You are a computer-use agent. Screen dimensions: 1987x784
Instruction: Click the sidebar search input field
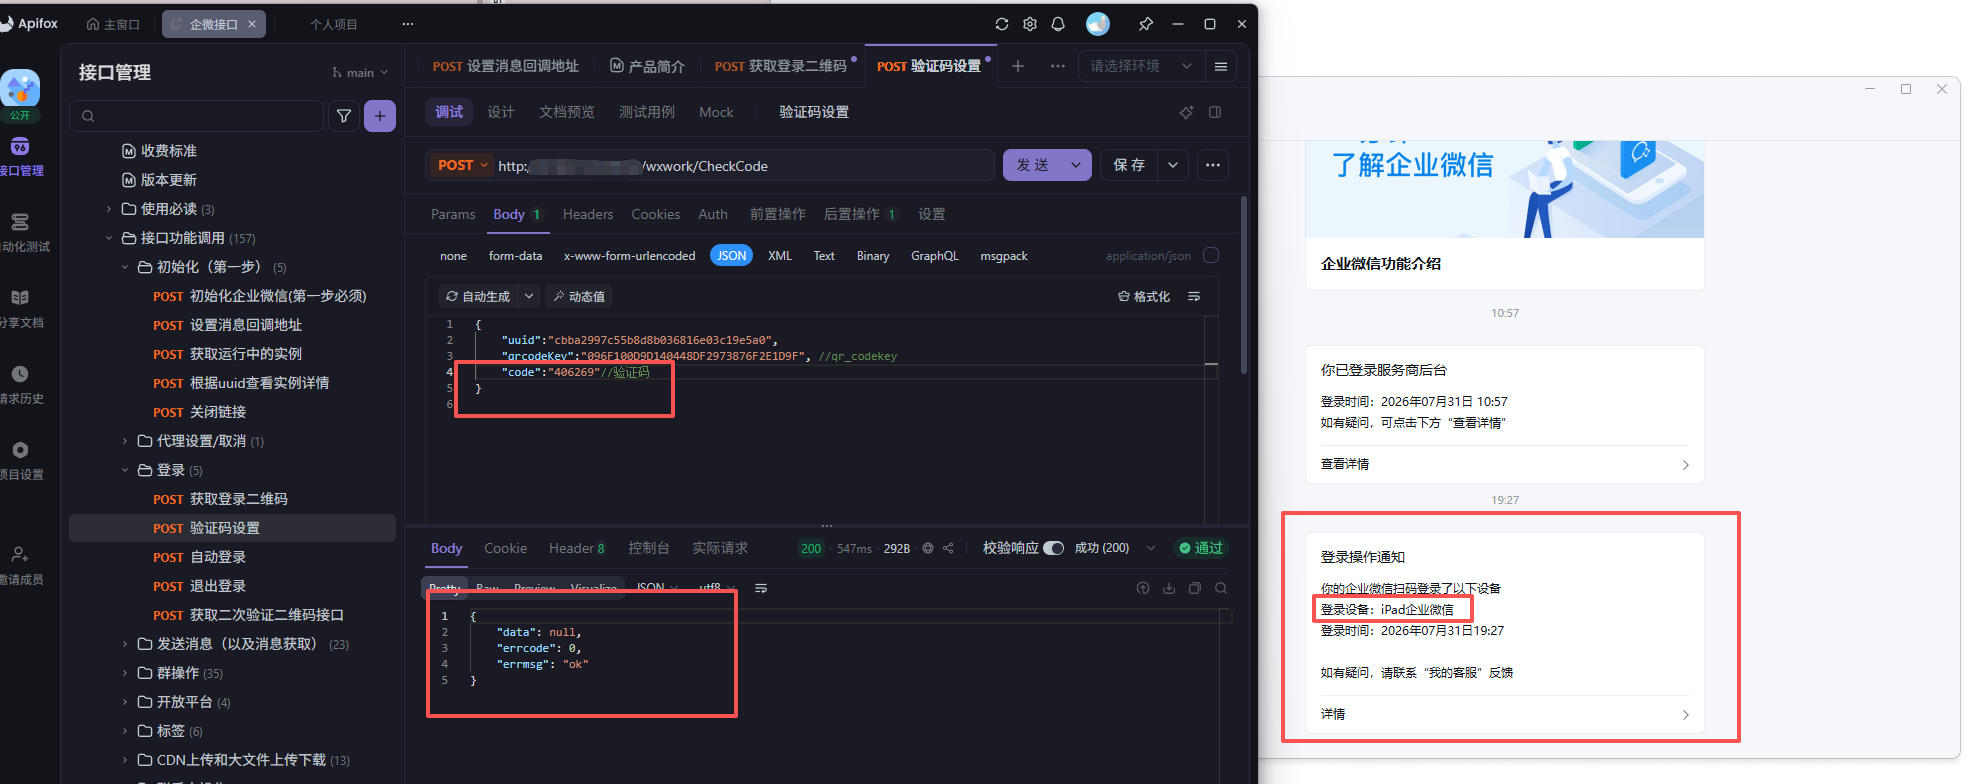[x=196, y=116]
